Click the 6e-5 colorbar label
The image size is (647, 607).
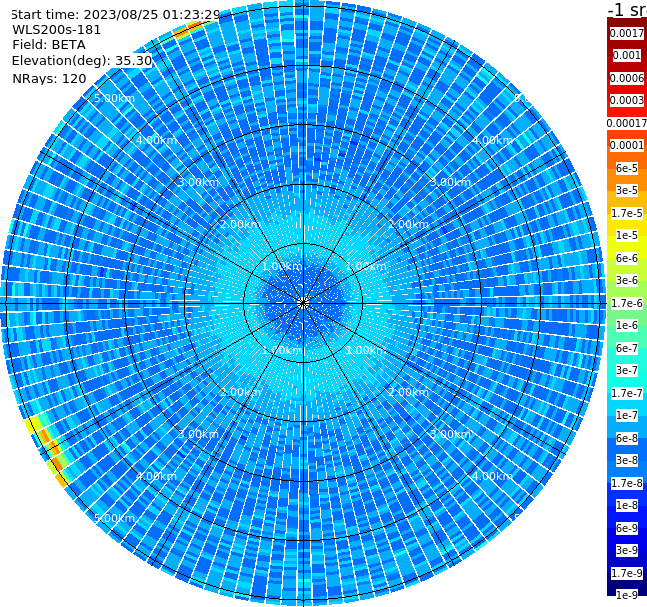click(x=627, y=168)
